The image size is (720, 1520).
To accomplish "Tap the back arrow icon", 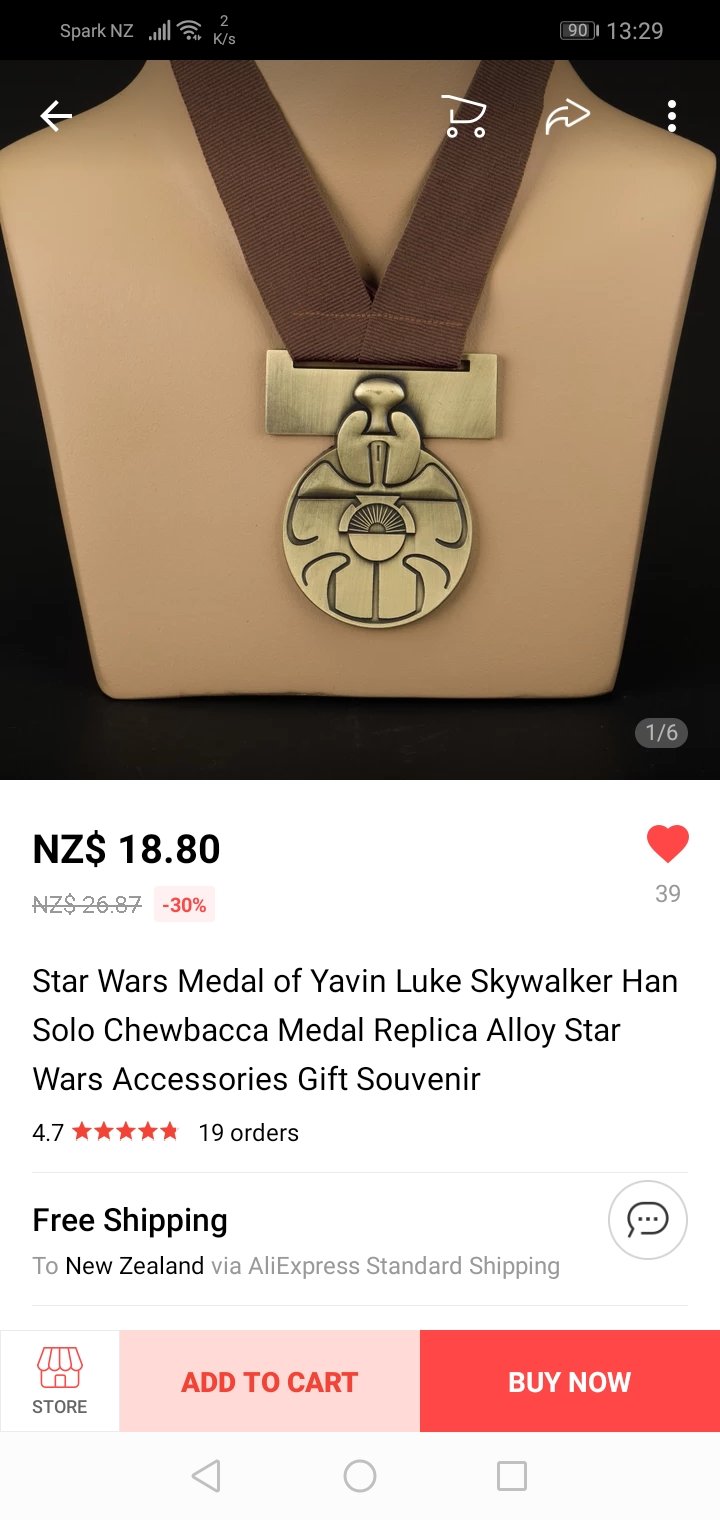I will coord(56,117).
